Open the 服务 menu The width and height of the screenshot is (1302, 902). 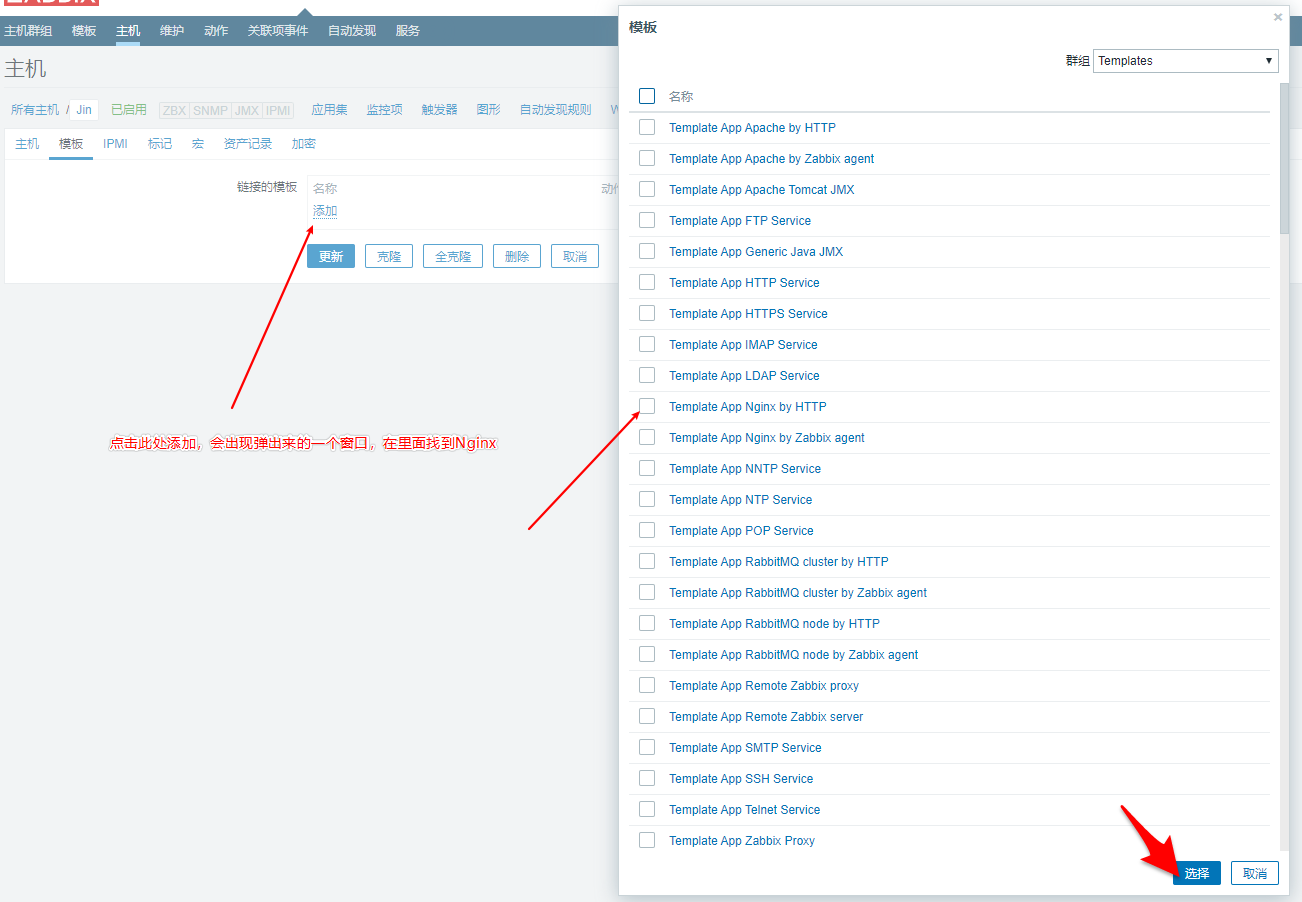point(408,31)
